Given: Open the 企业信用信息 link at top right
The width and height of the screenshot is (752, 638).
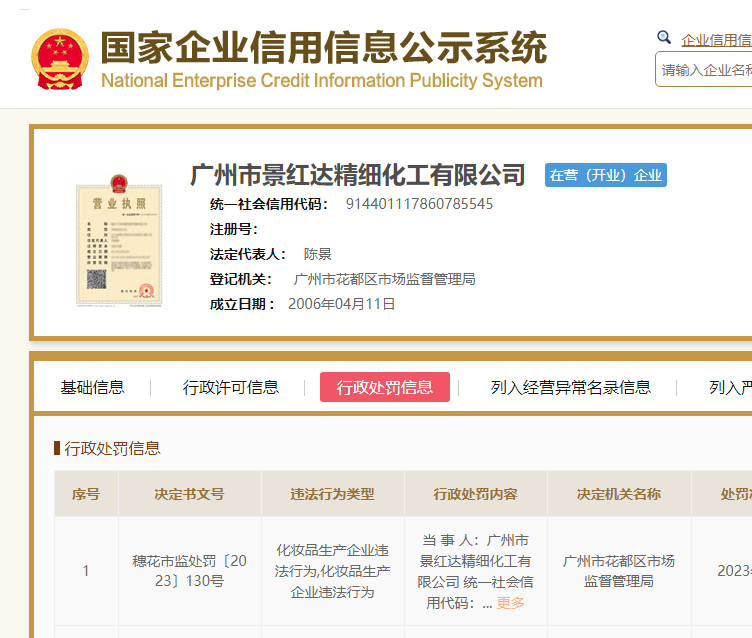Looking at the screenshot, I should click(716, 40).
